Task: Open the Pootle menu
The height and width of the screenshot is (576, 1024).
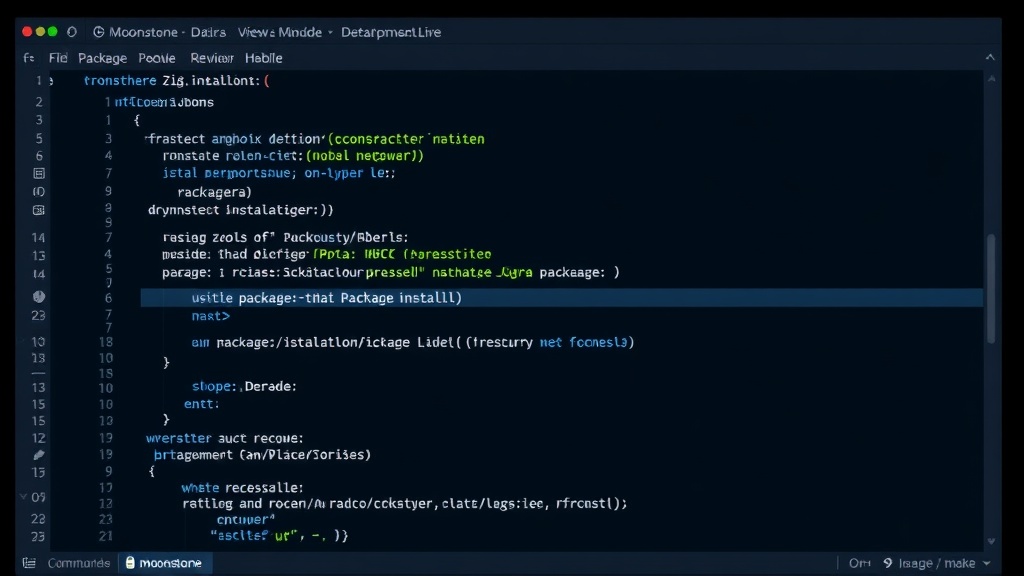Action: [157, 58]
